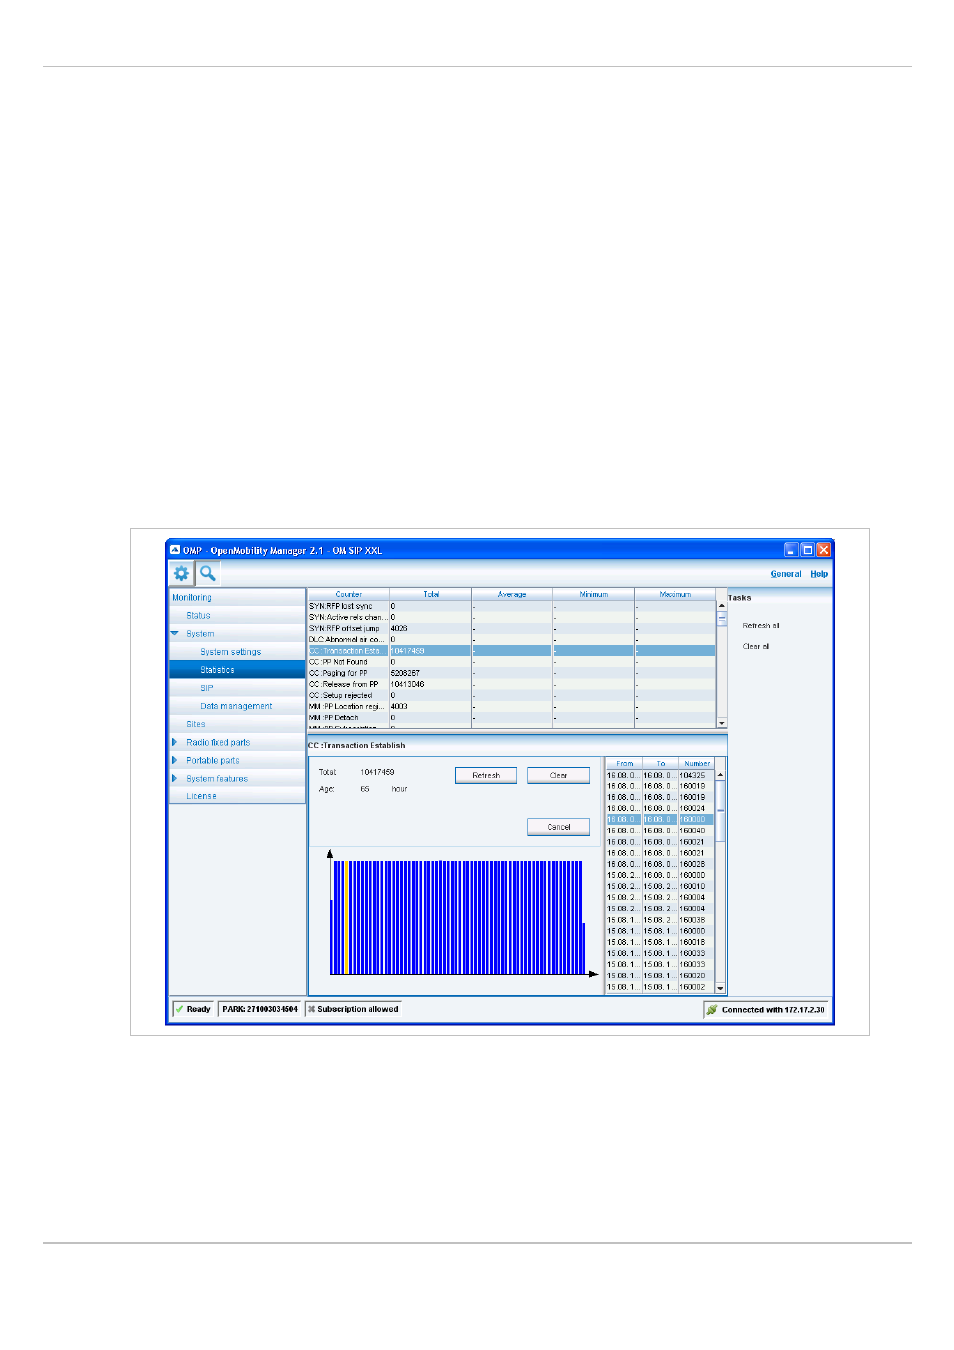Click the Subscription allowed status icon
The height and width of the screenshot is (1350, 954).
coord(311,1010)
